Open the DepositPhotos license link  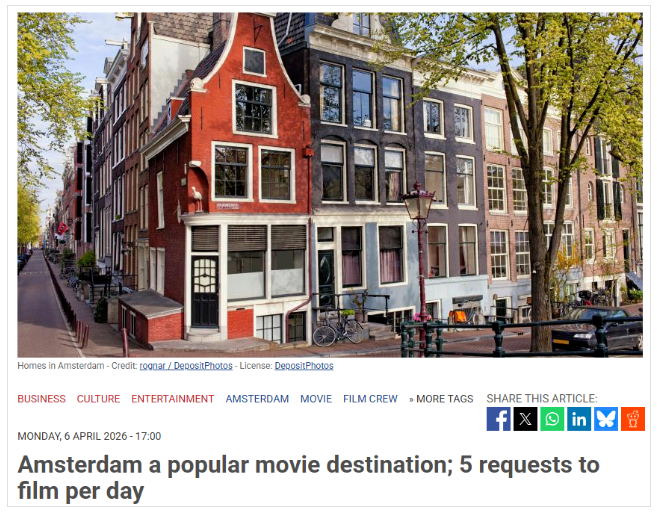(x=304, y=366)
